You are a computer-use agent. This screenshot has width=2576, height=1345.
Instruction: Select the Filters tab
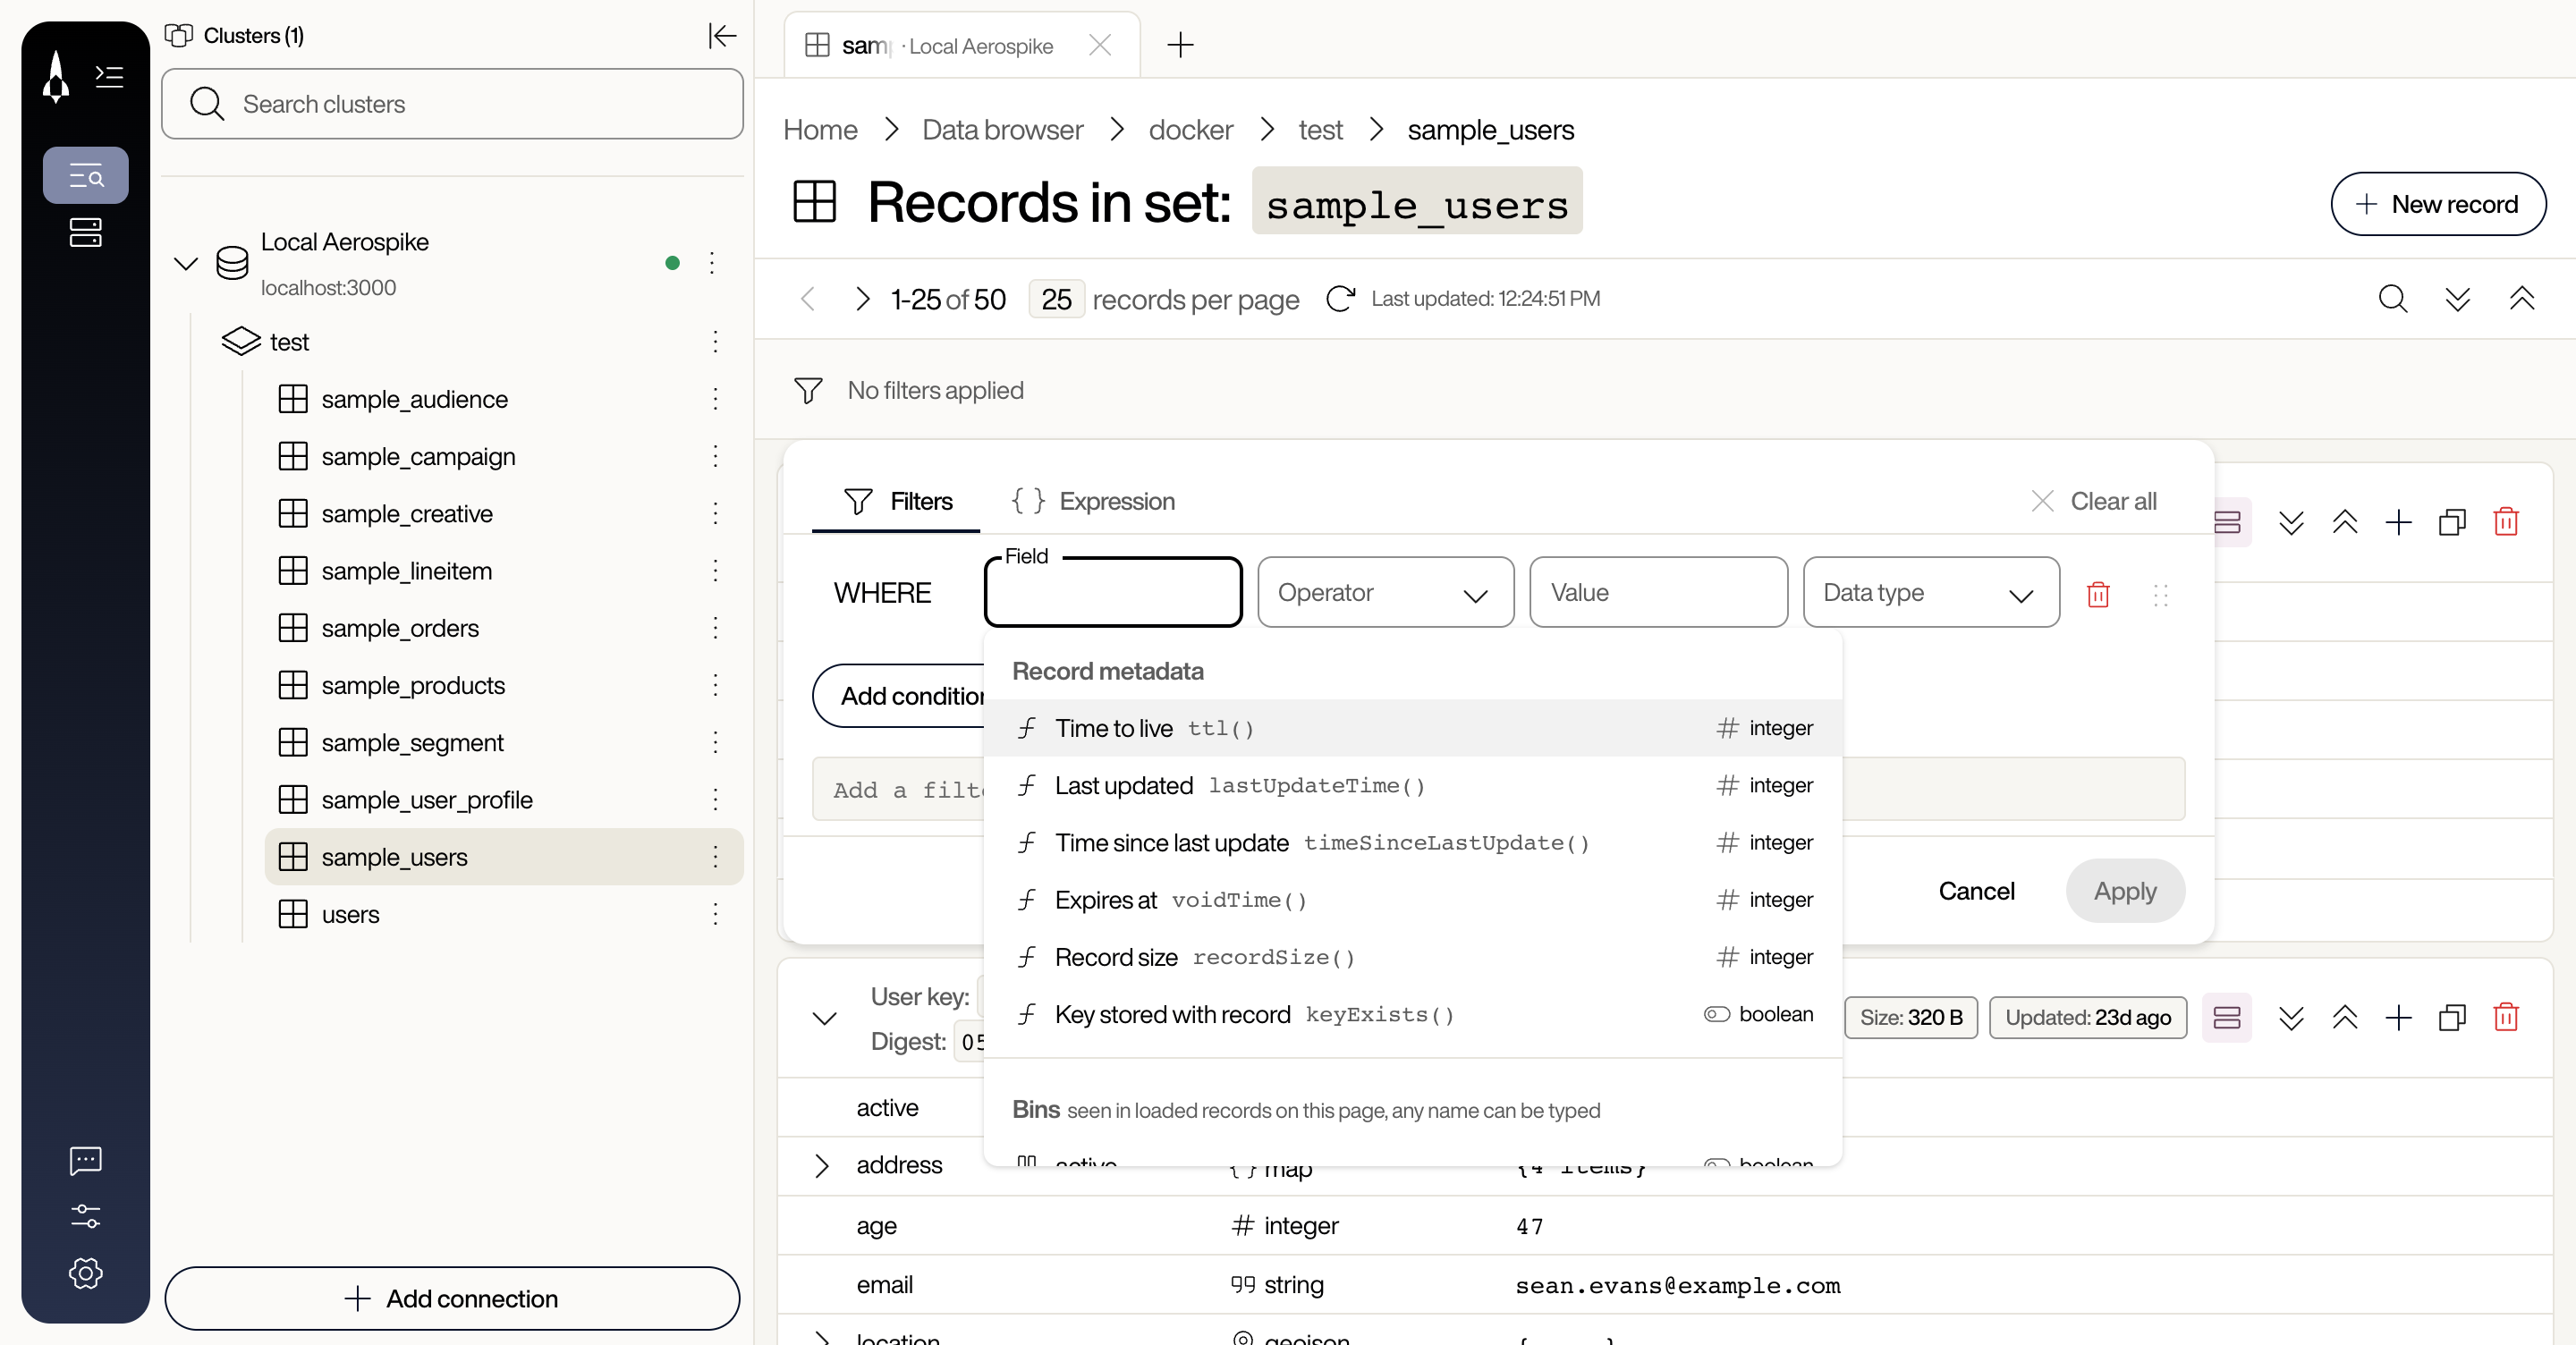pyautogui.click(x=898, y=501)
